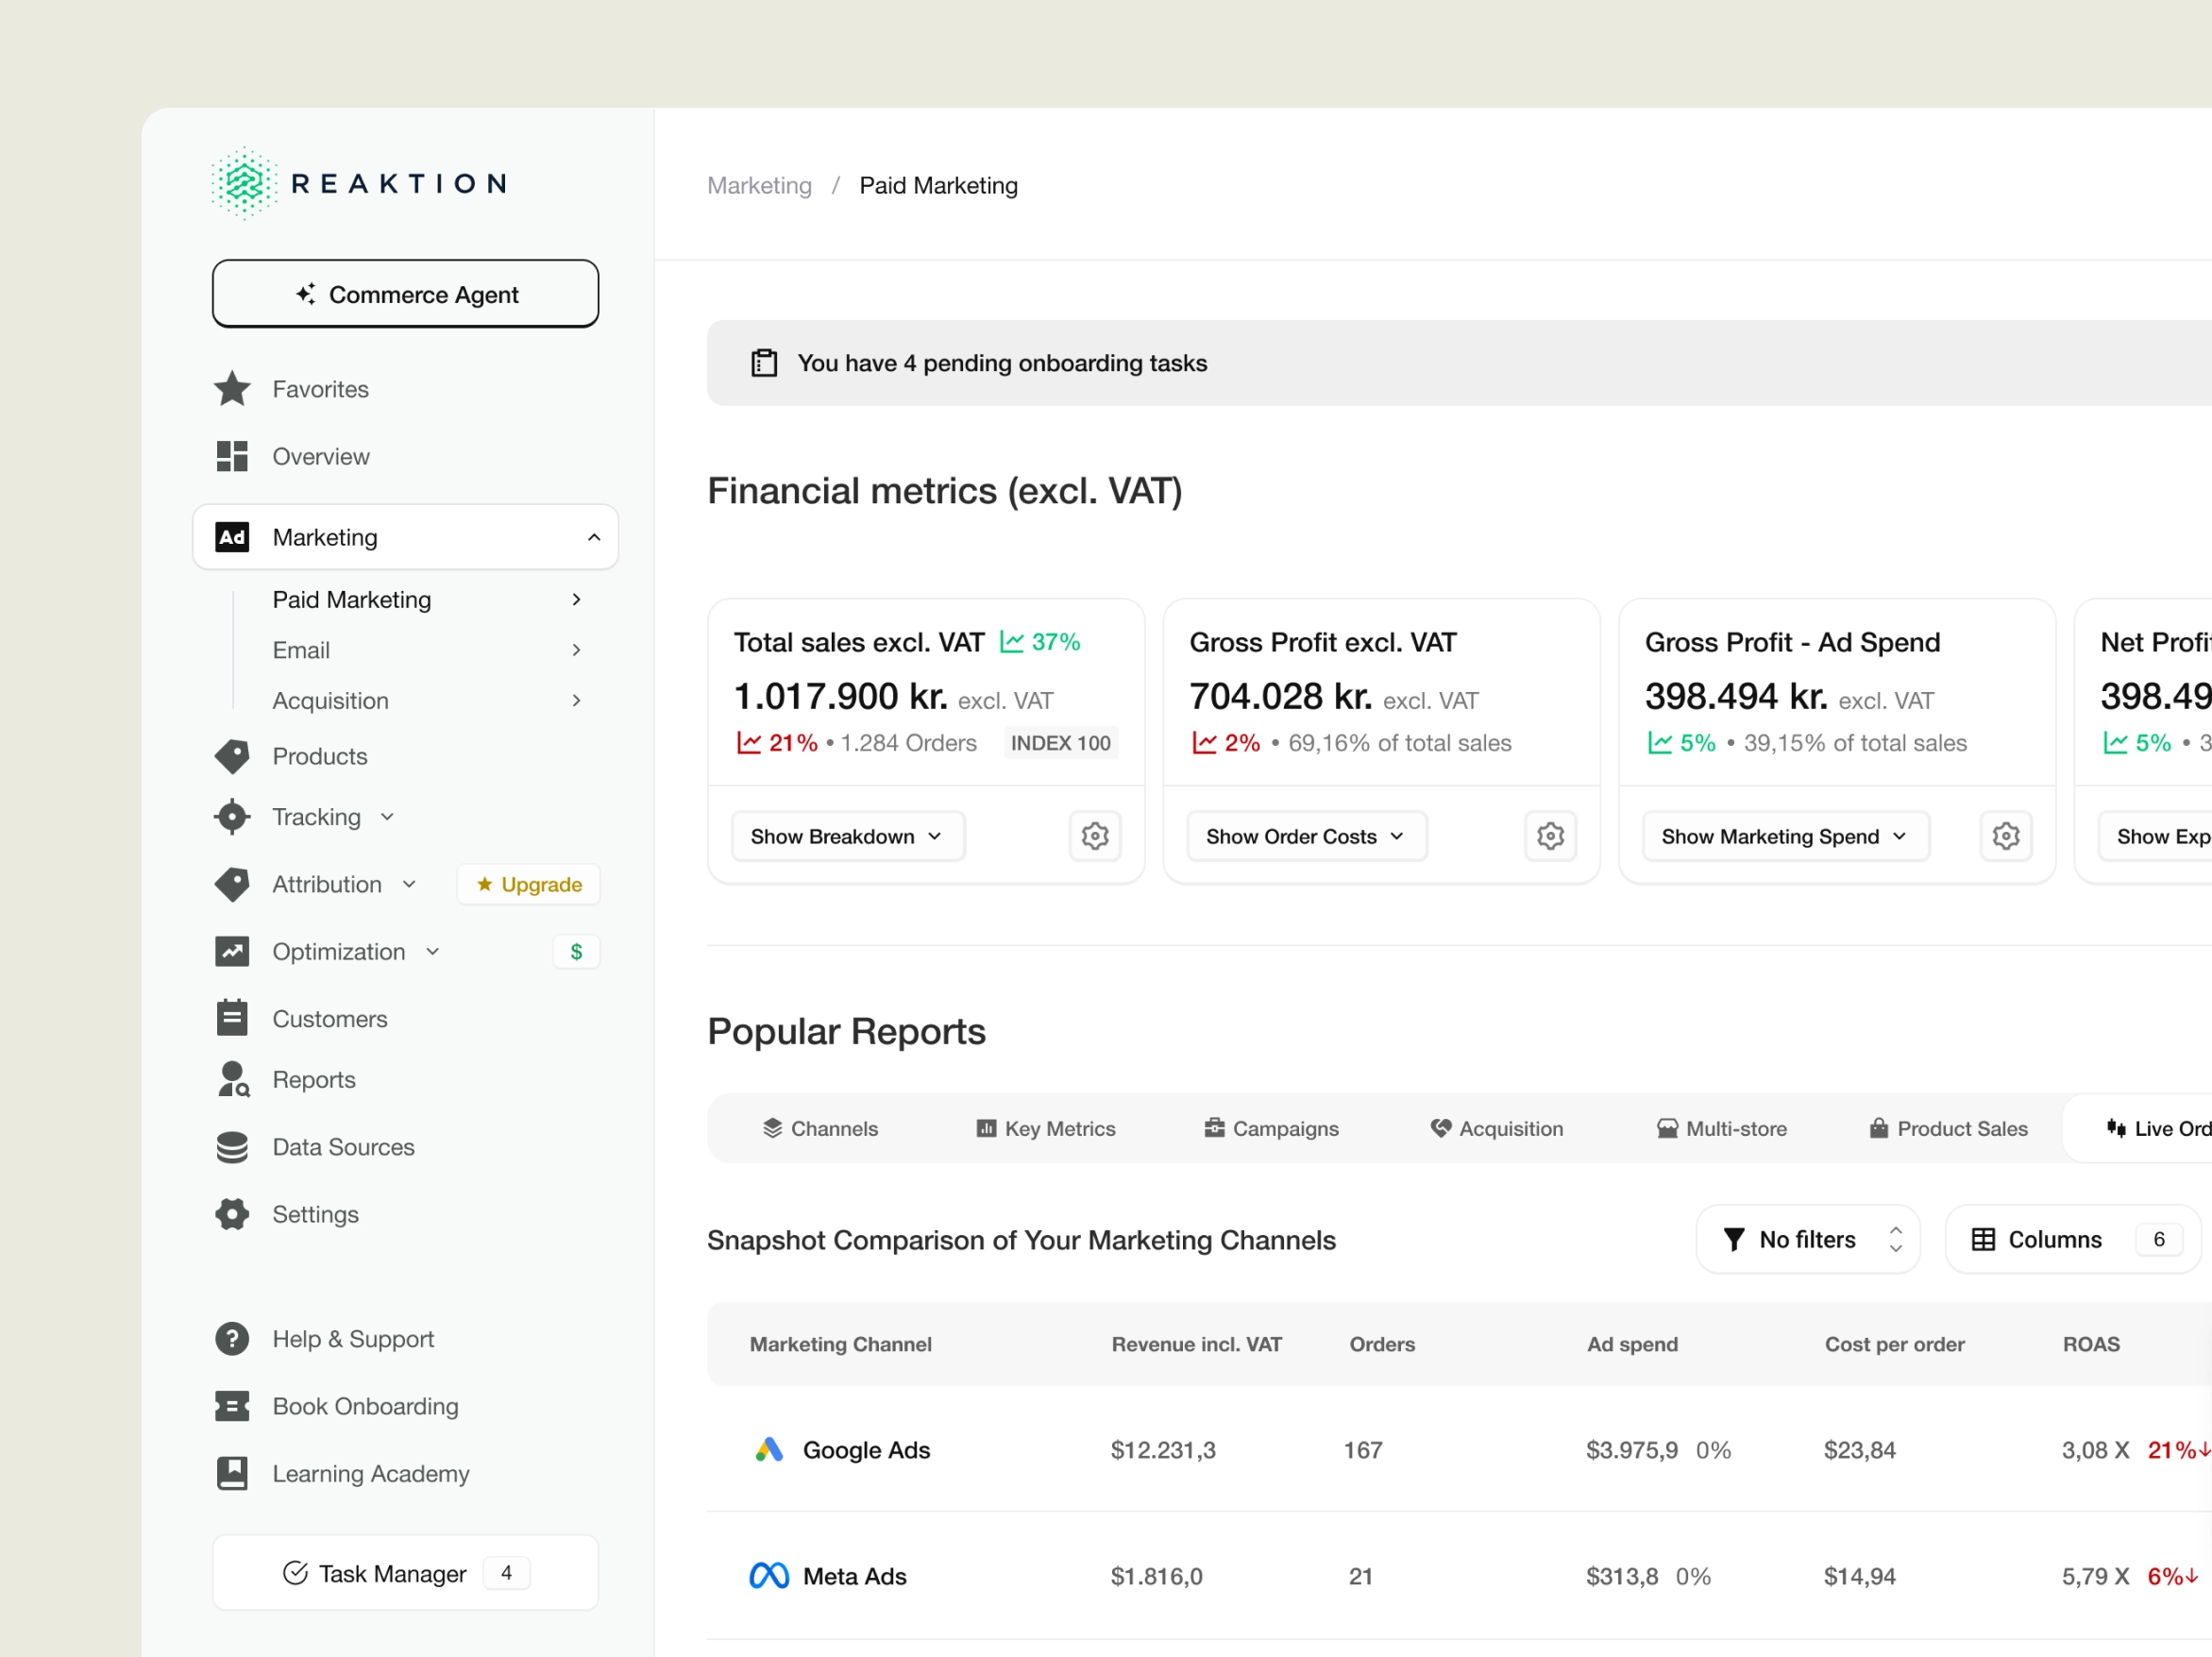The height and width of the screenshot is (1657, 2212).
Task: Go to Marketing breadcrumb link
Action: point(759,185)
